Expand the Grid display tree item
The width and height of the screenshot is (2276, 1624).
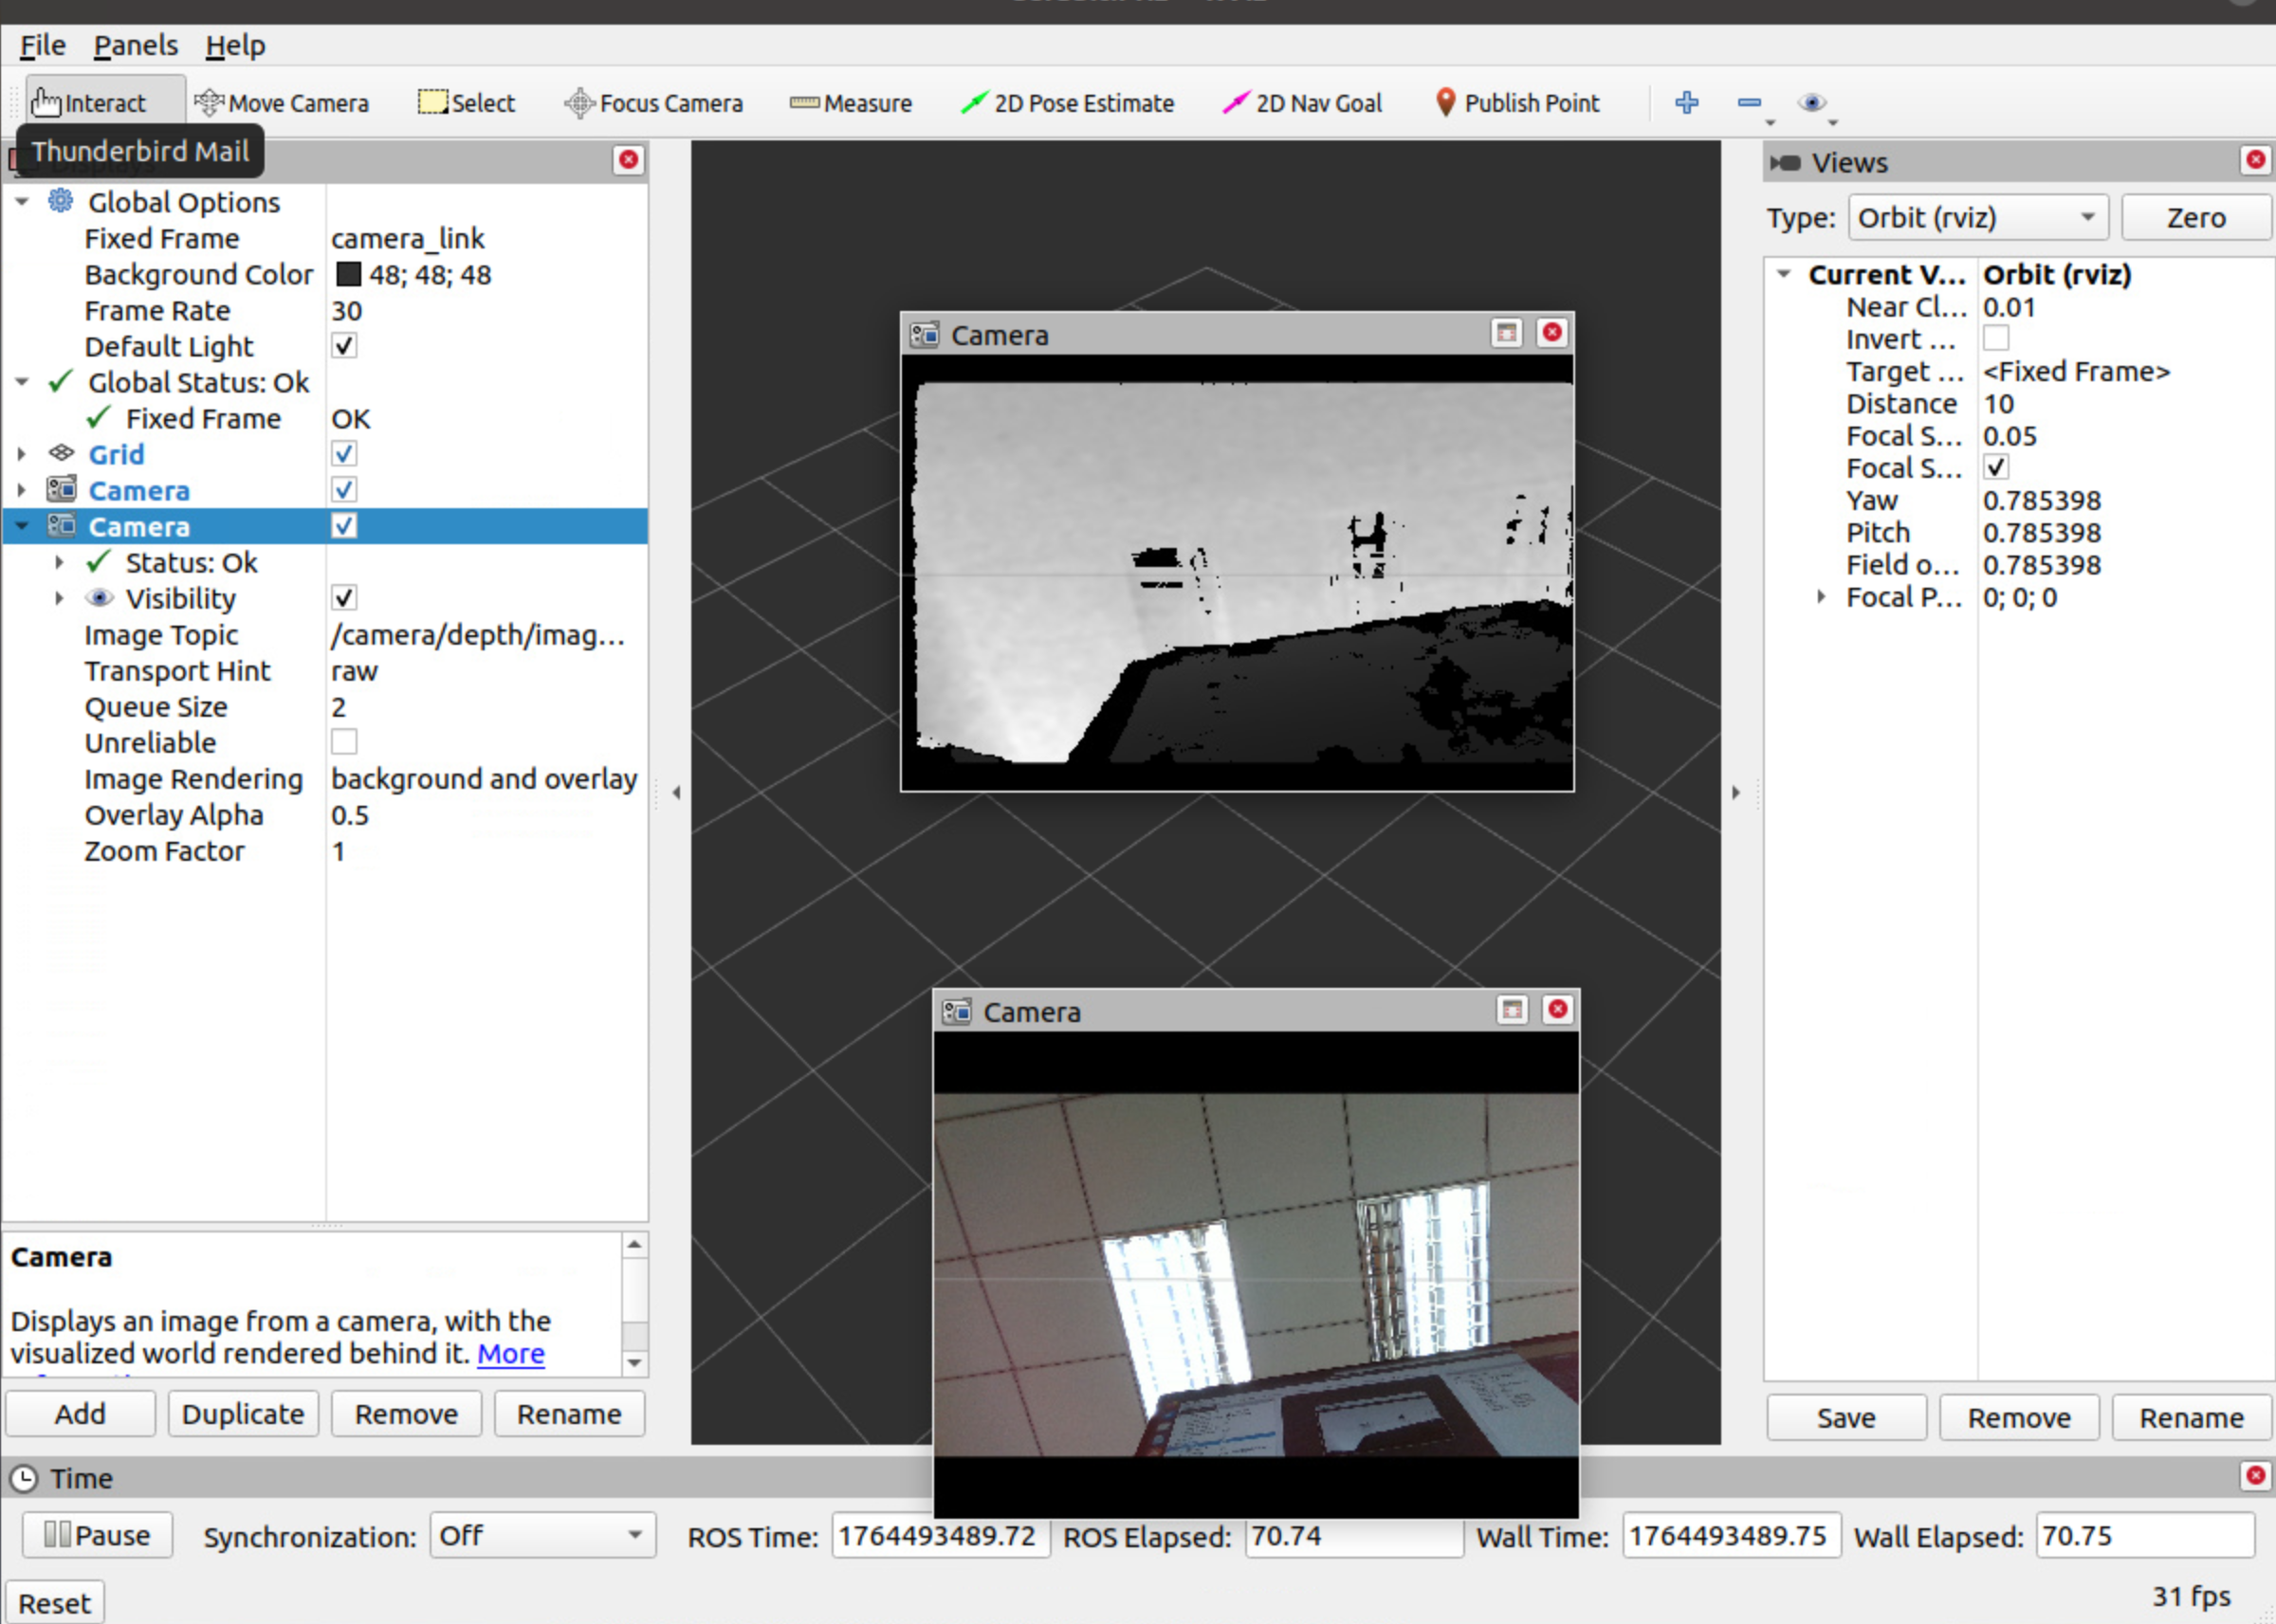(x=22, y=454)
